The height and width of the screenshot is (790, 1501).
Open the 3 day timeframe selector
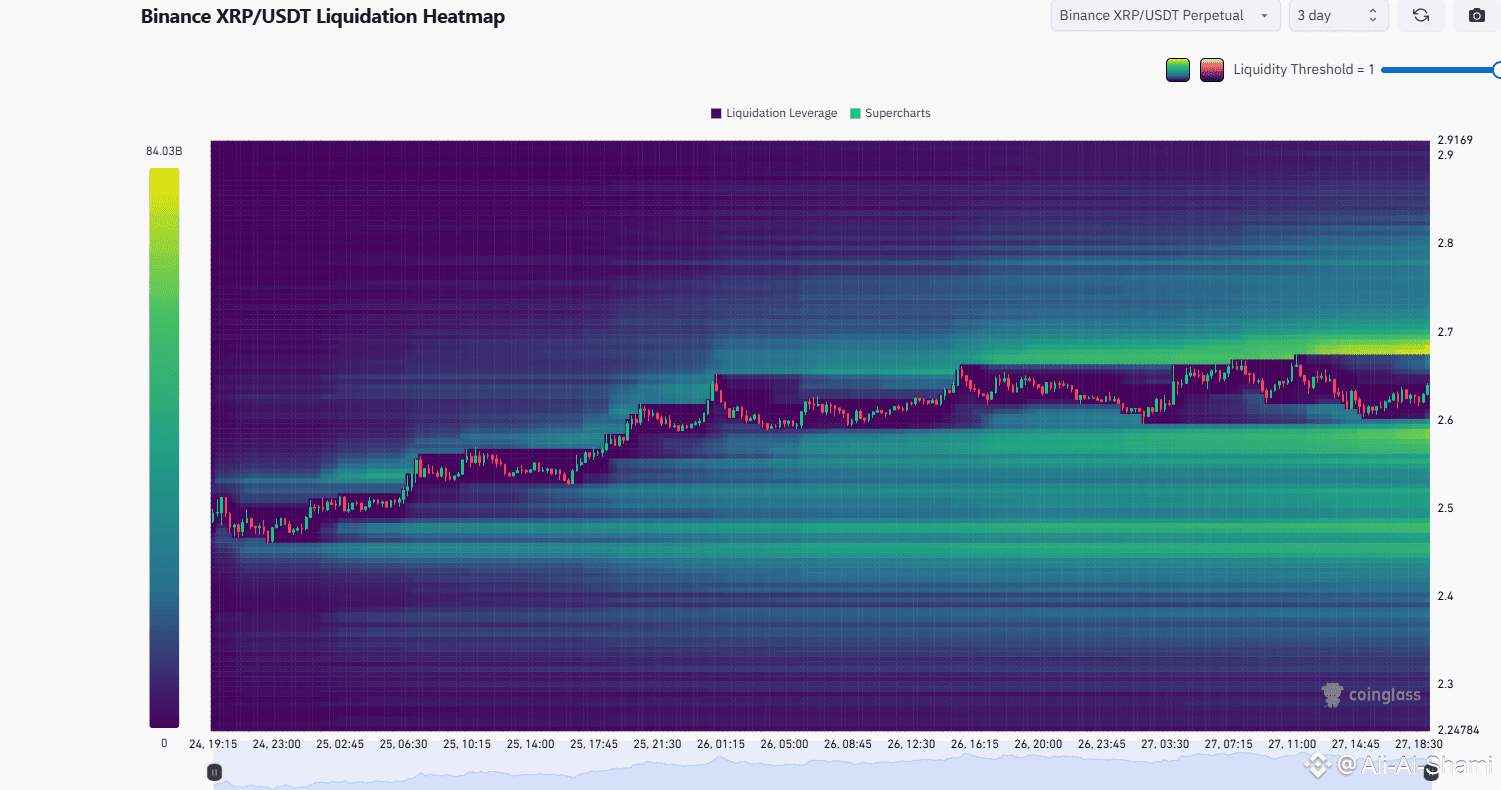[1338, 16]
